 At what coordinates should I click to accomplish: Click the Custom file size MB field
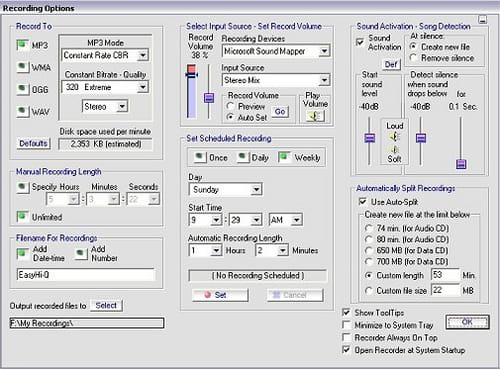point(445,290)
